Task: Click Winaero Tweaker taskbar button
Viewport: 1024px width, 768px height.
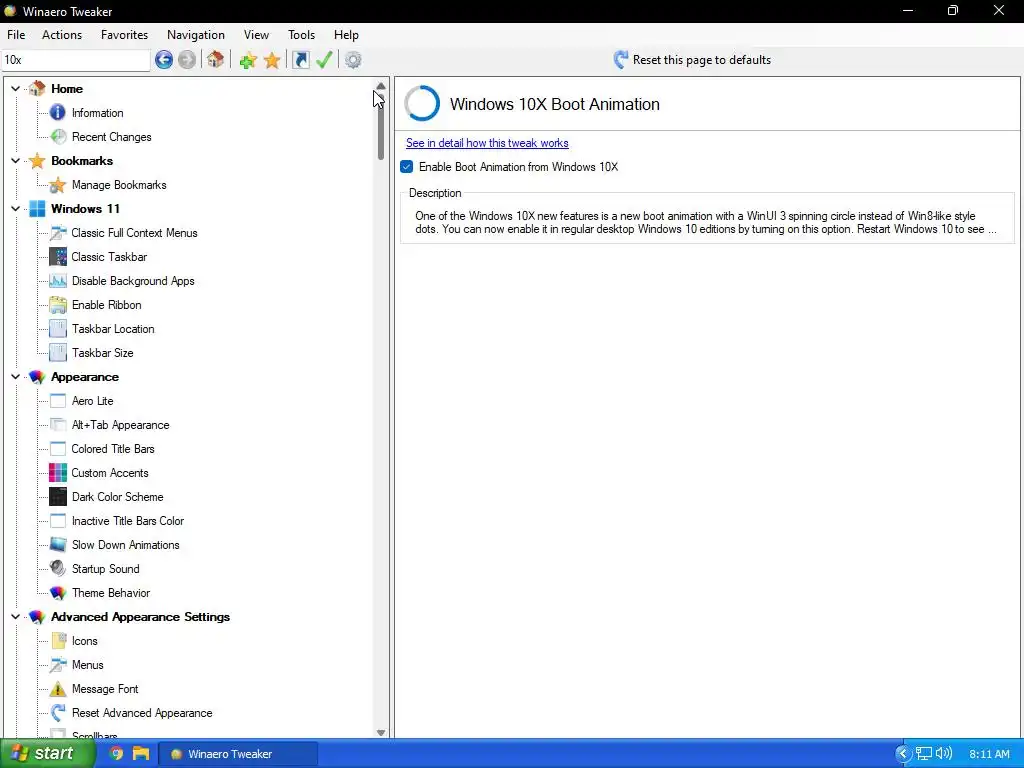Action: coord(239,754)
